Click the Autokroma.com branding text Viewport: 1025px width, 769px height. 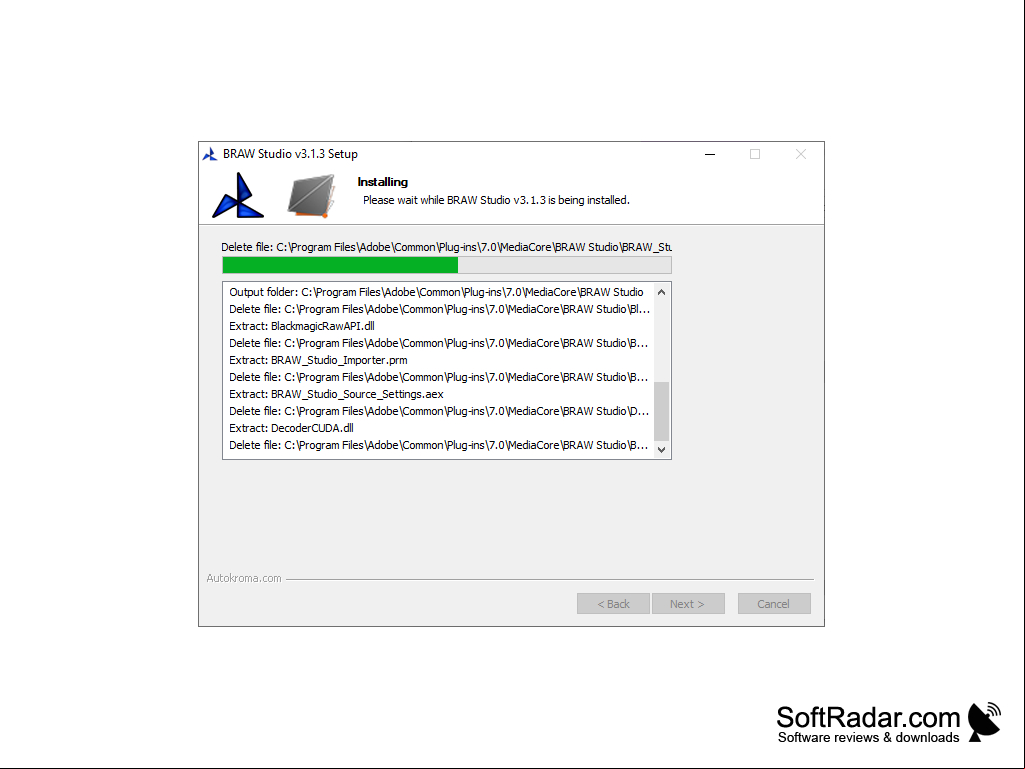(x=244, y=578)
